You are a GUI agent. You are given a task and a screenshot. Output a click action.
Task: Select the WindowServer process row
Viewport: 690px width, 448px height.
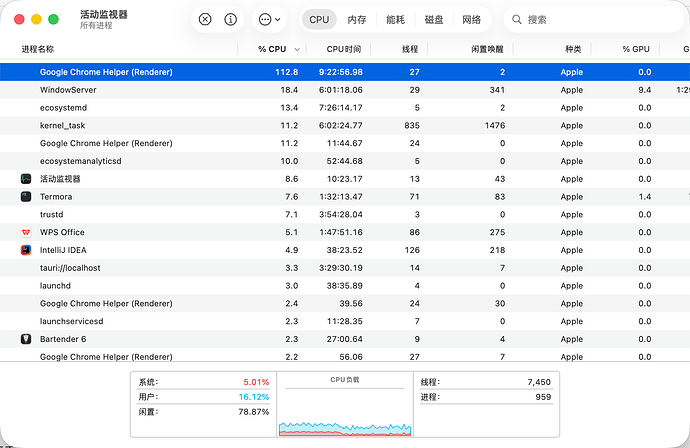pos(345,90)
